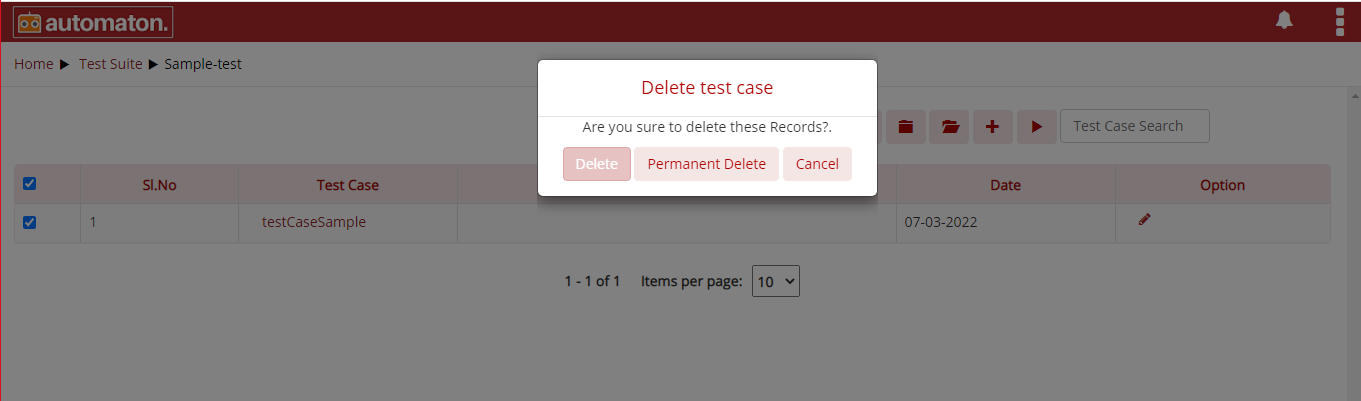Open the vertical three-dot menu
This screenshot has height=401, width=1361.
point(1340,21)
